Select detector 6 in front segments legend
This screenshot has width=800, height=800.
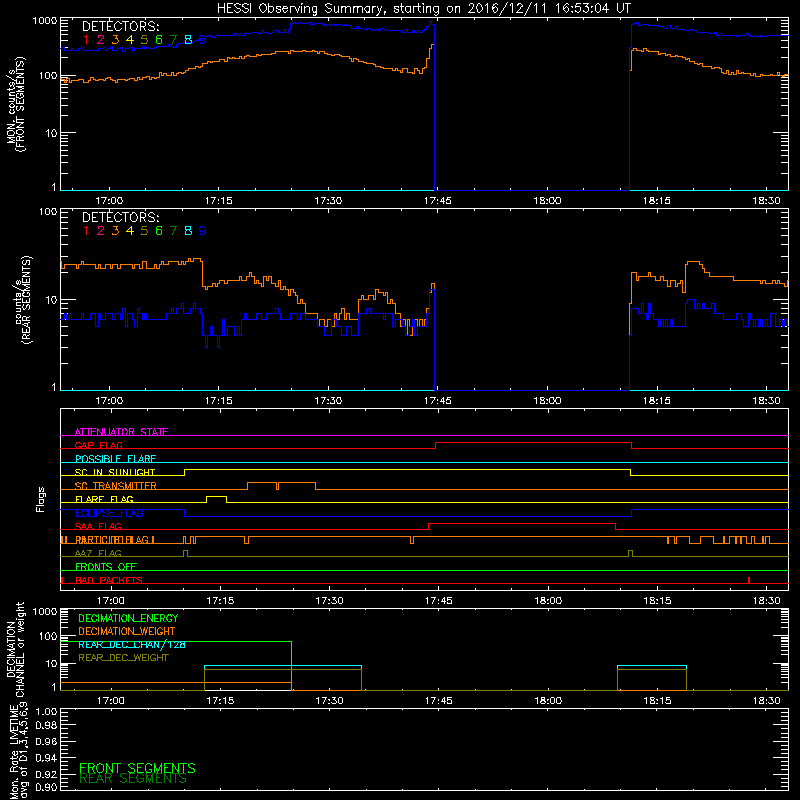click(159, 40)
